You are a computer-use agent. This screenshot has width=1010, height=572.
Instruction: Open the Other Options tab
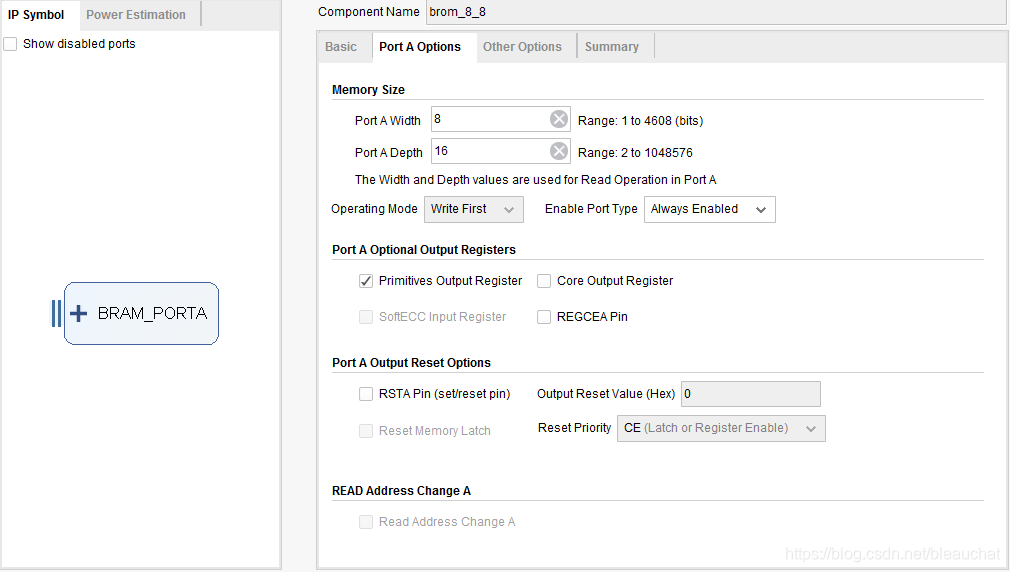[522, 47]
